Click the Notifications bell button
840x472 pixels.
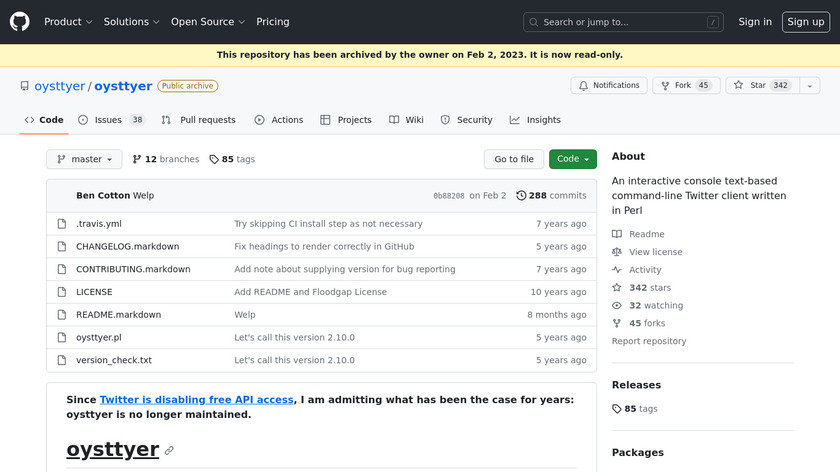tap(608, 86)
